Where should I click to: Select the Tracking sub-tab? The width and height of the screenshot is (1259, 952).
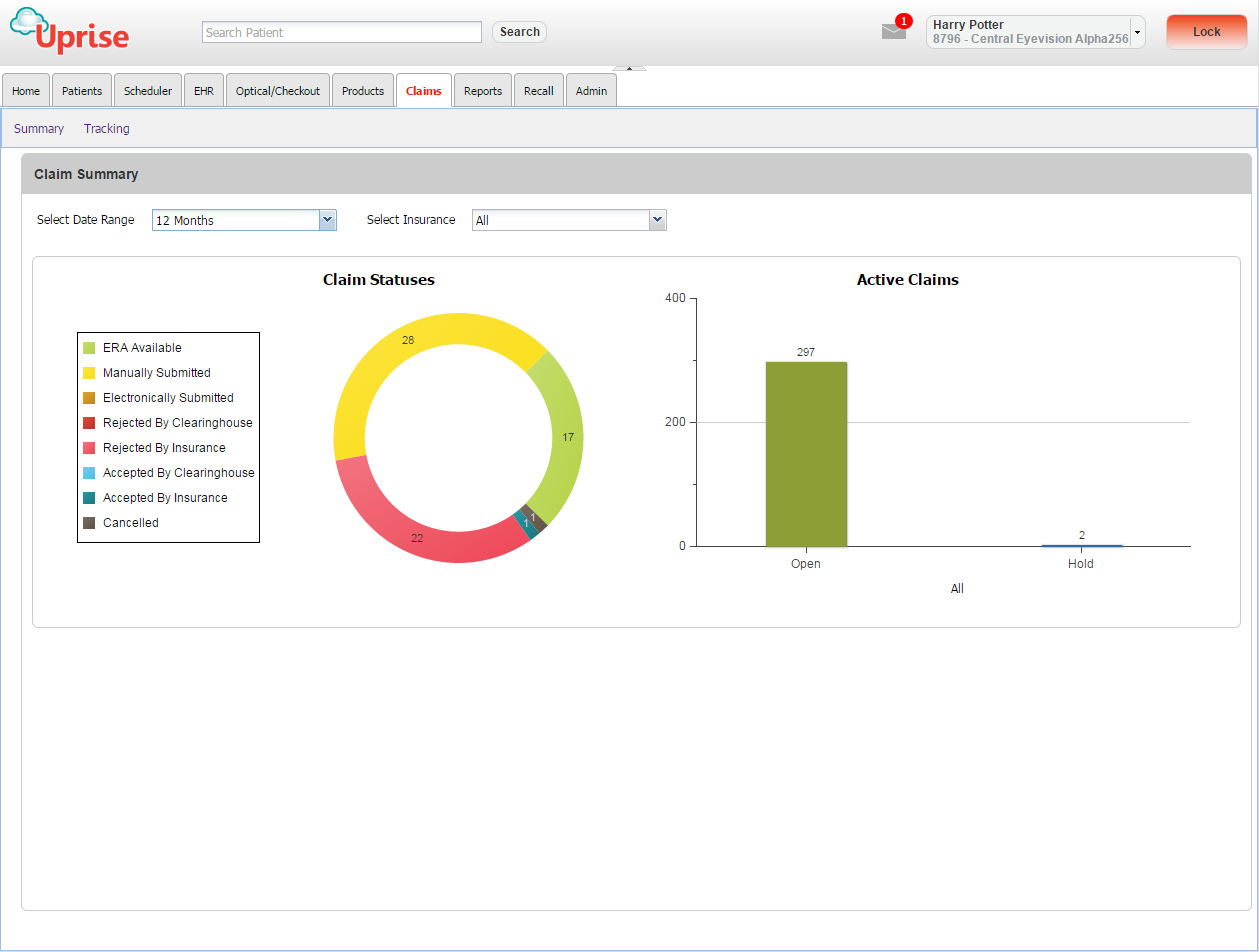tap(106, 128)
